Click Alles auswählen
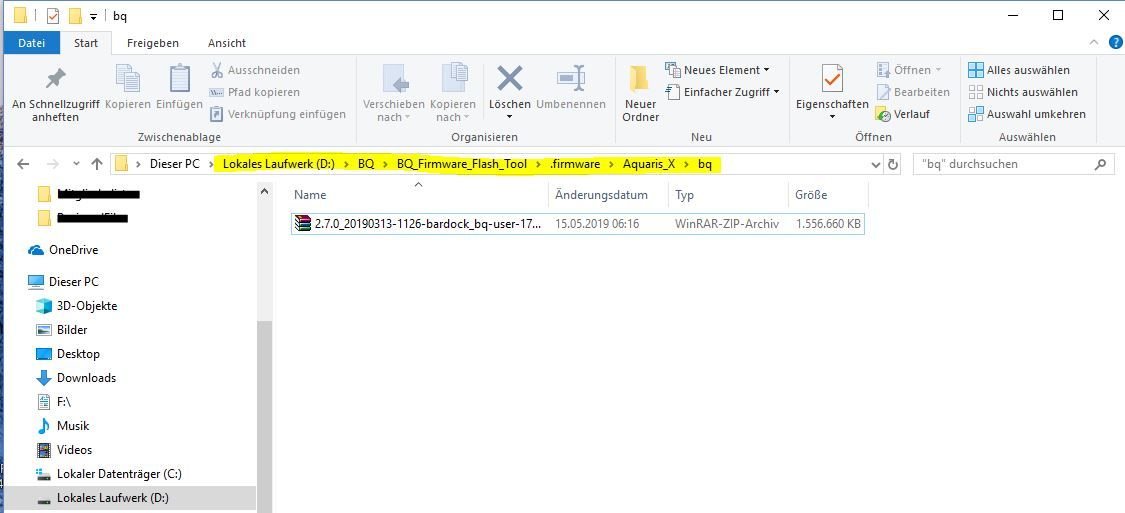Image resolution: width=1125 pixels, height=513 pixels. (x=1019, y=70)
